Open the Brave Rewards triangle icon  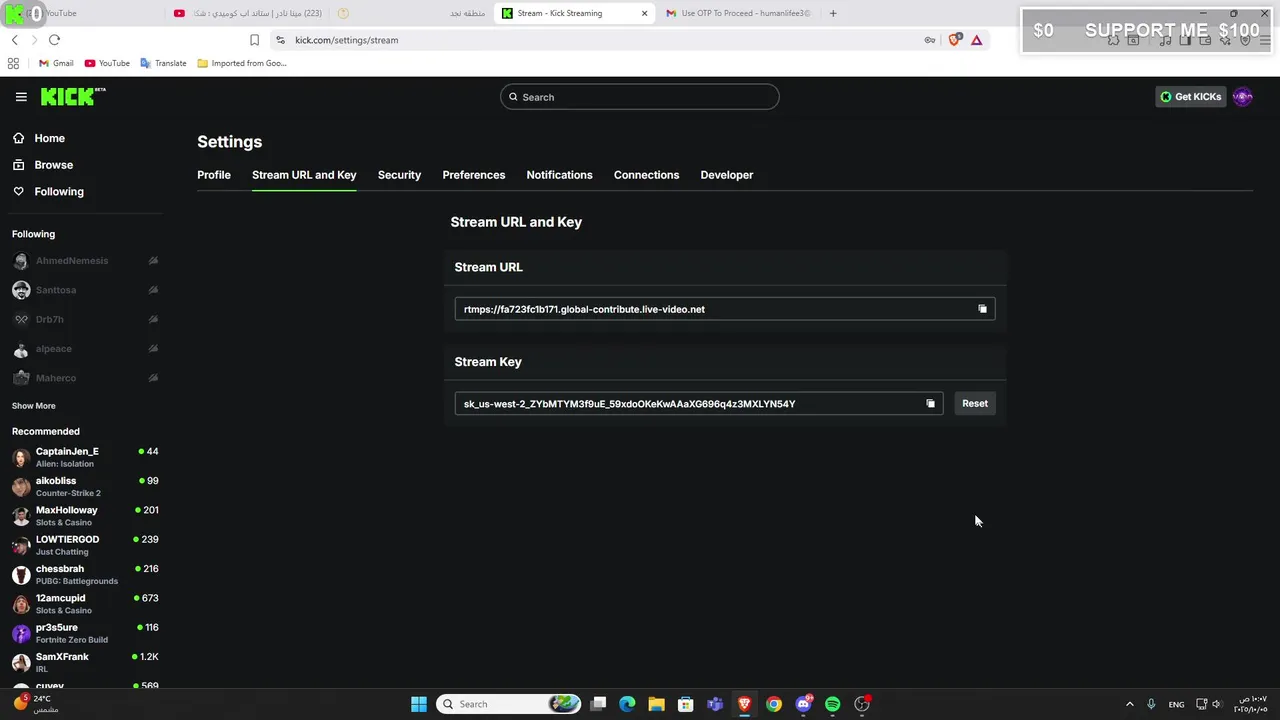[x=977, y=40]
